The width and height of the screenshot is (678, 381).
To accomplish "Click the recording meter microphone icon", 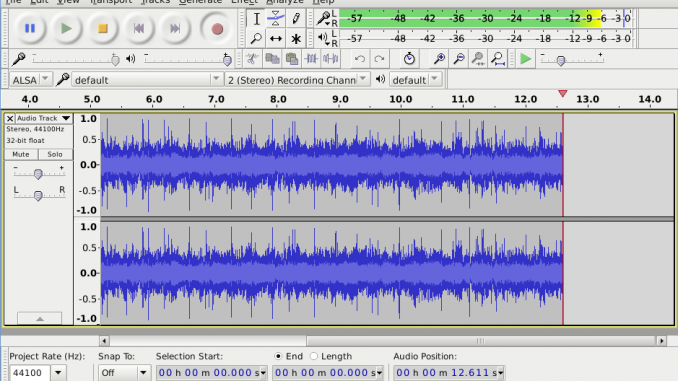I will tap(323, 19).
